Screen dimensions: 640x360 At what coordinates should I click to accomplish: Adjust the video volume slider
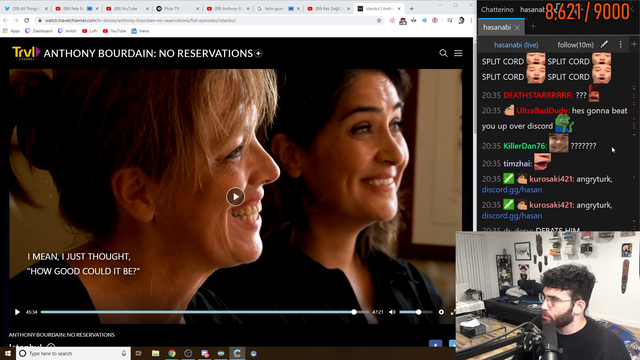pos(416,312)
